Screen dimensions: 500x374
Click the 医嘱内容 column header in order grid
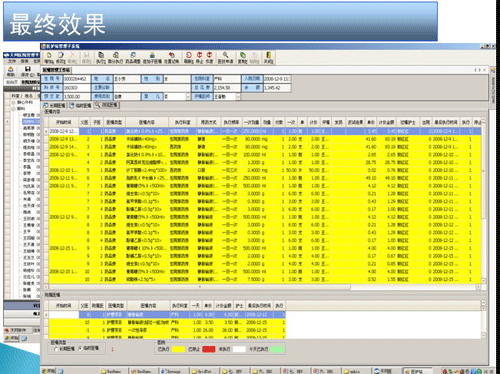pos(147,122)
